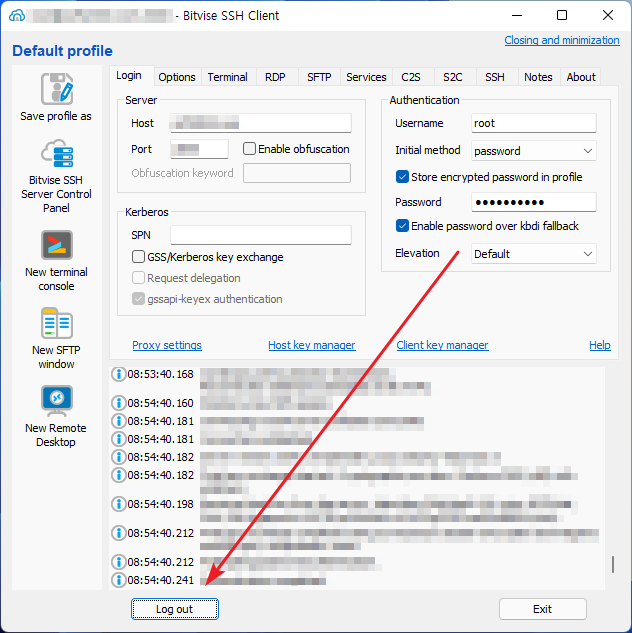632x633 pixels.
Task: Enable obfuscation checkbox
Action: (249, 149)
